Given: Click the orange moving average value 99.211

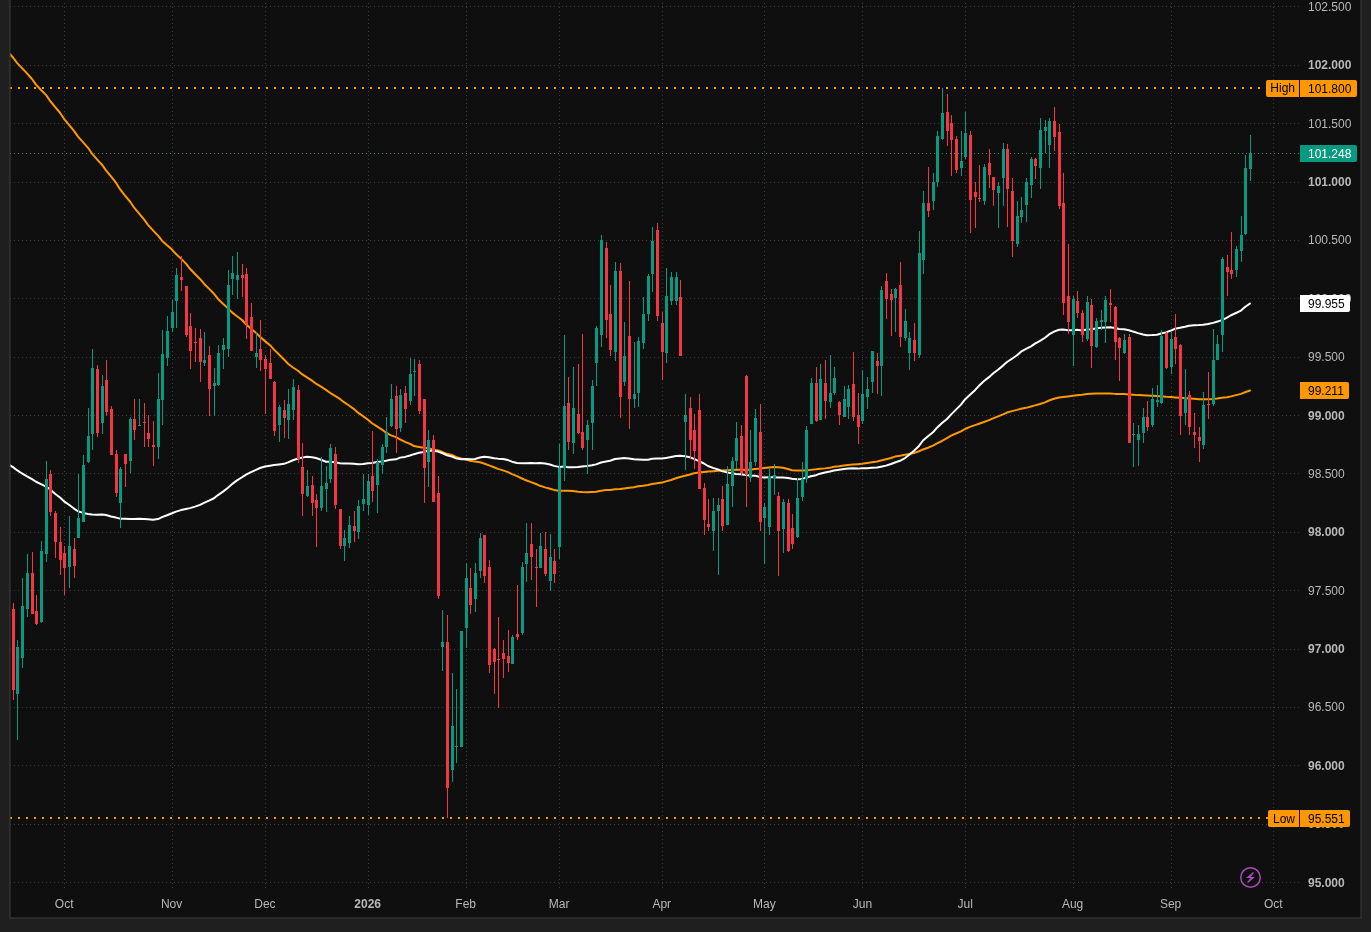Looking at the screenshot, I should pyautogui.click(x=1325, y=391).
